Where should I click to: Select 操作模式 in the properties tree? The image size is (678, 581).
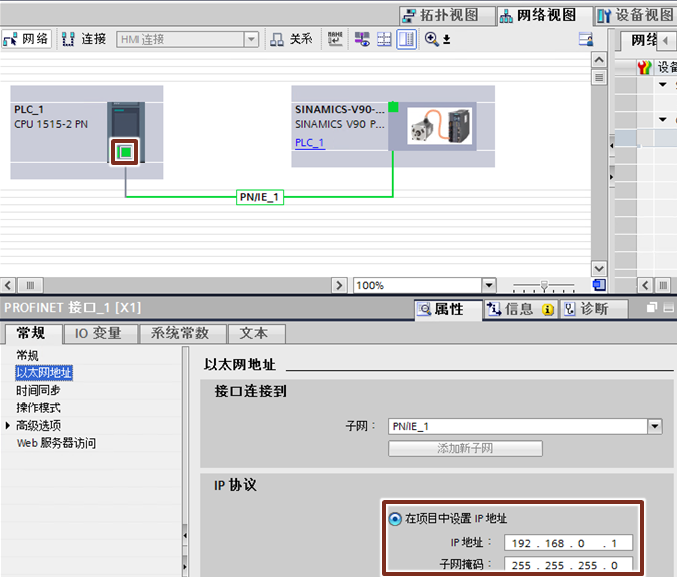[x=38, y=408]
